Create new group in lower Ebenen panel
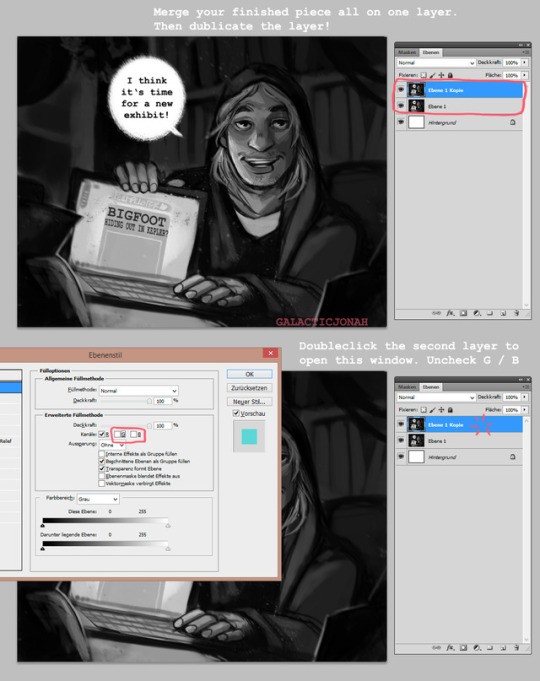The width and height of the screenshot is (540, 681). pos(490,647)
